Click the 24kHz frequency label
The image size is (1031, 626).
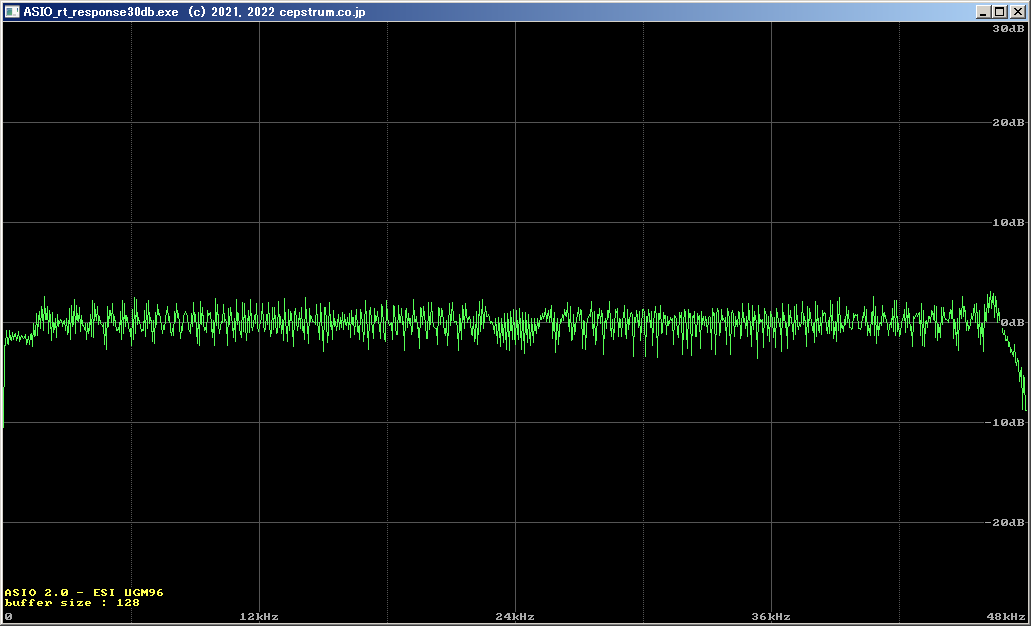click(515, 617)
